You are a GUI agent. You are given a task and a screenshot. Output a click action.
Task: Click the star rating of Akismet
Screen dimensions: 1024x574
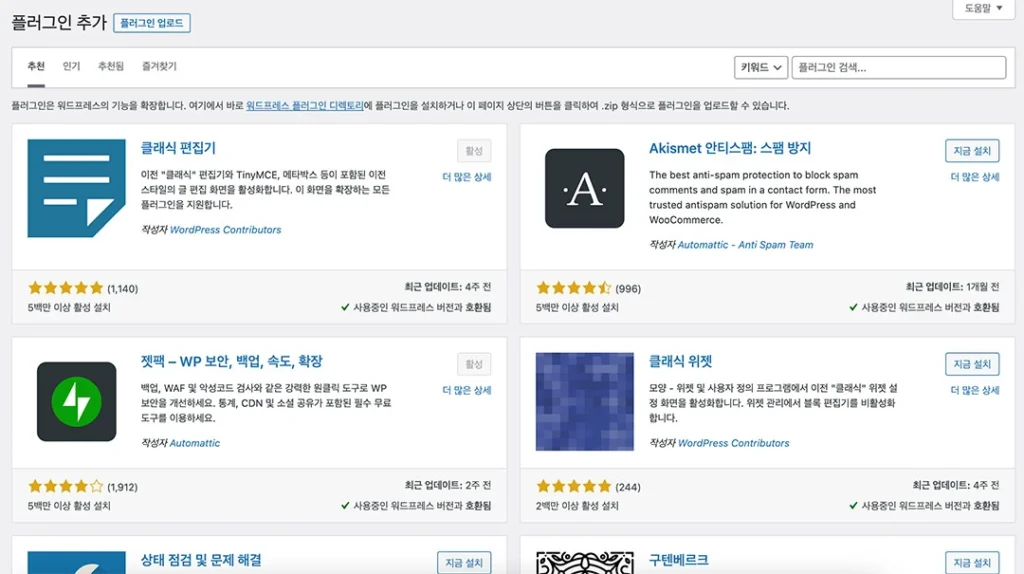[573, 287]
